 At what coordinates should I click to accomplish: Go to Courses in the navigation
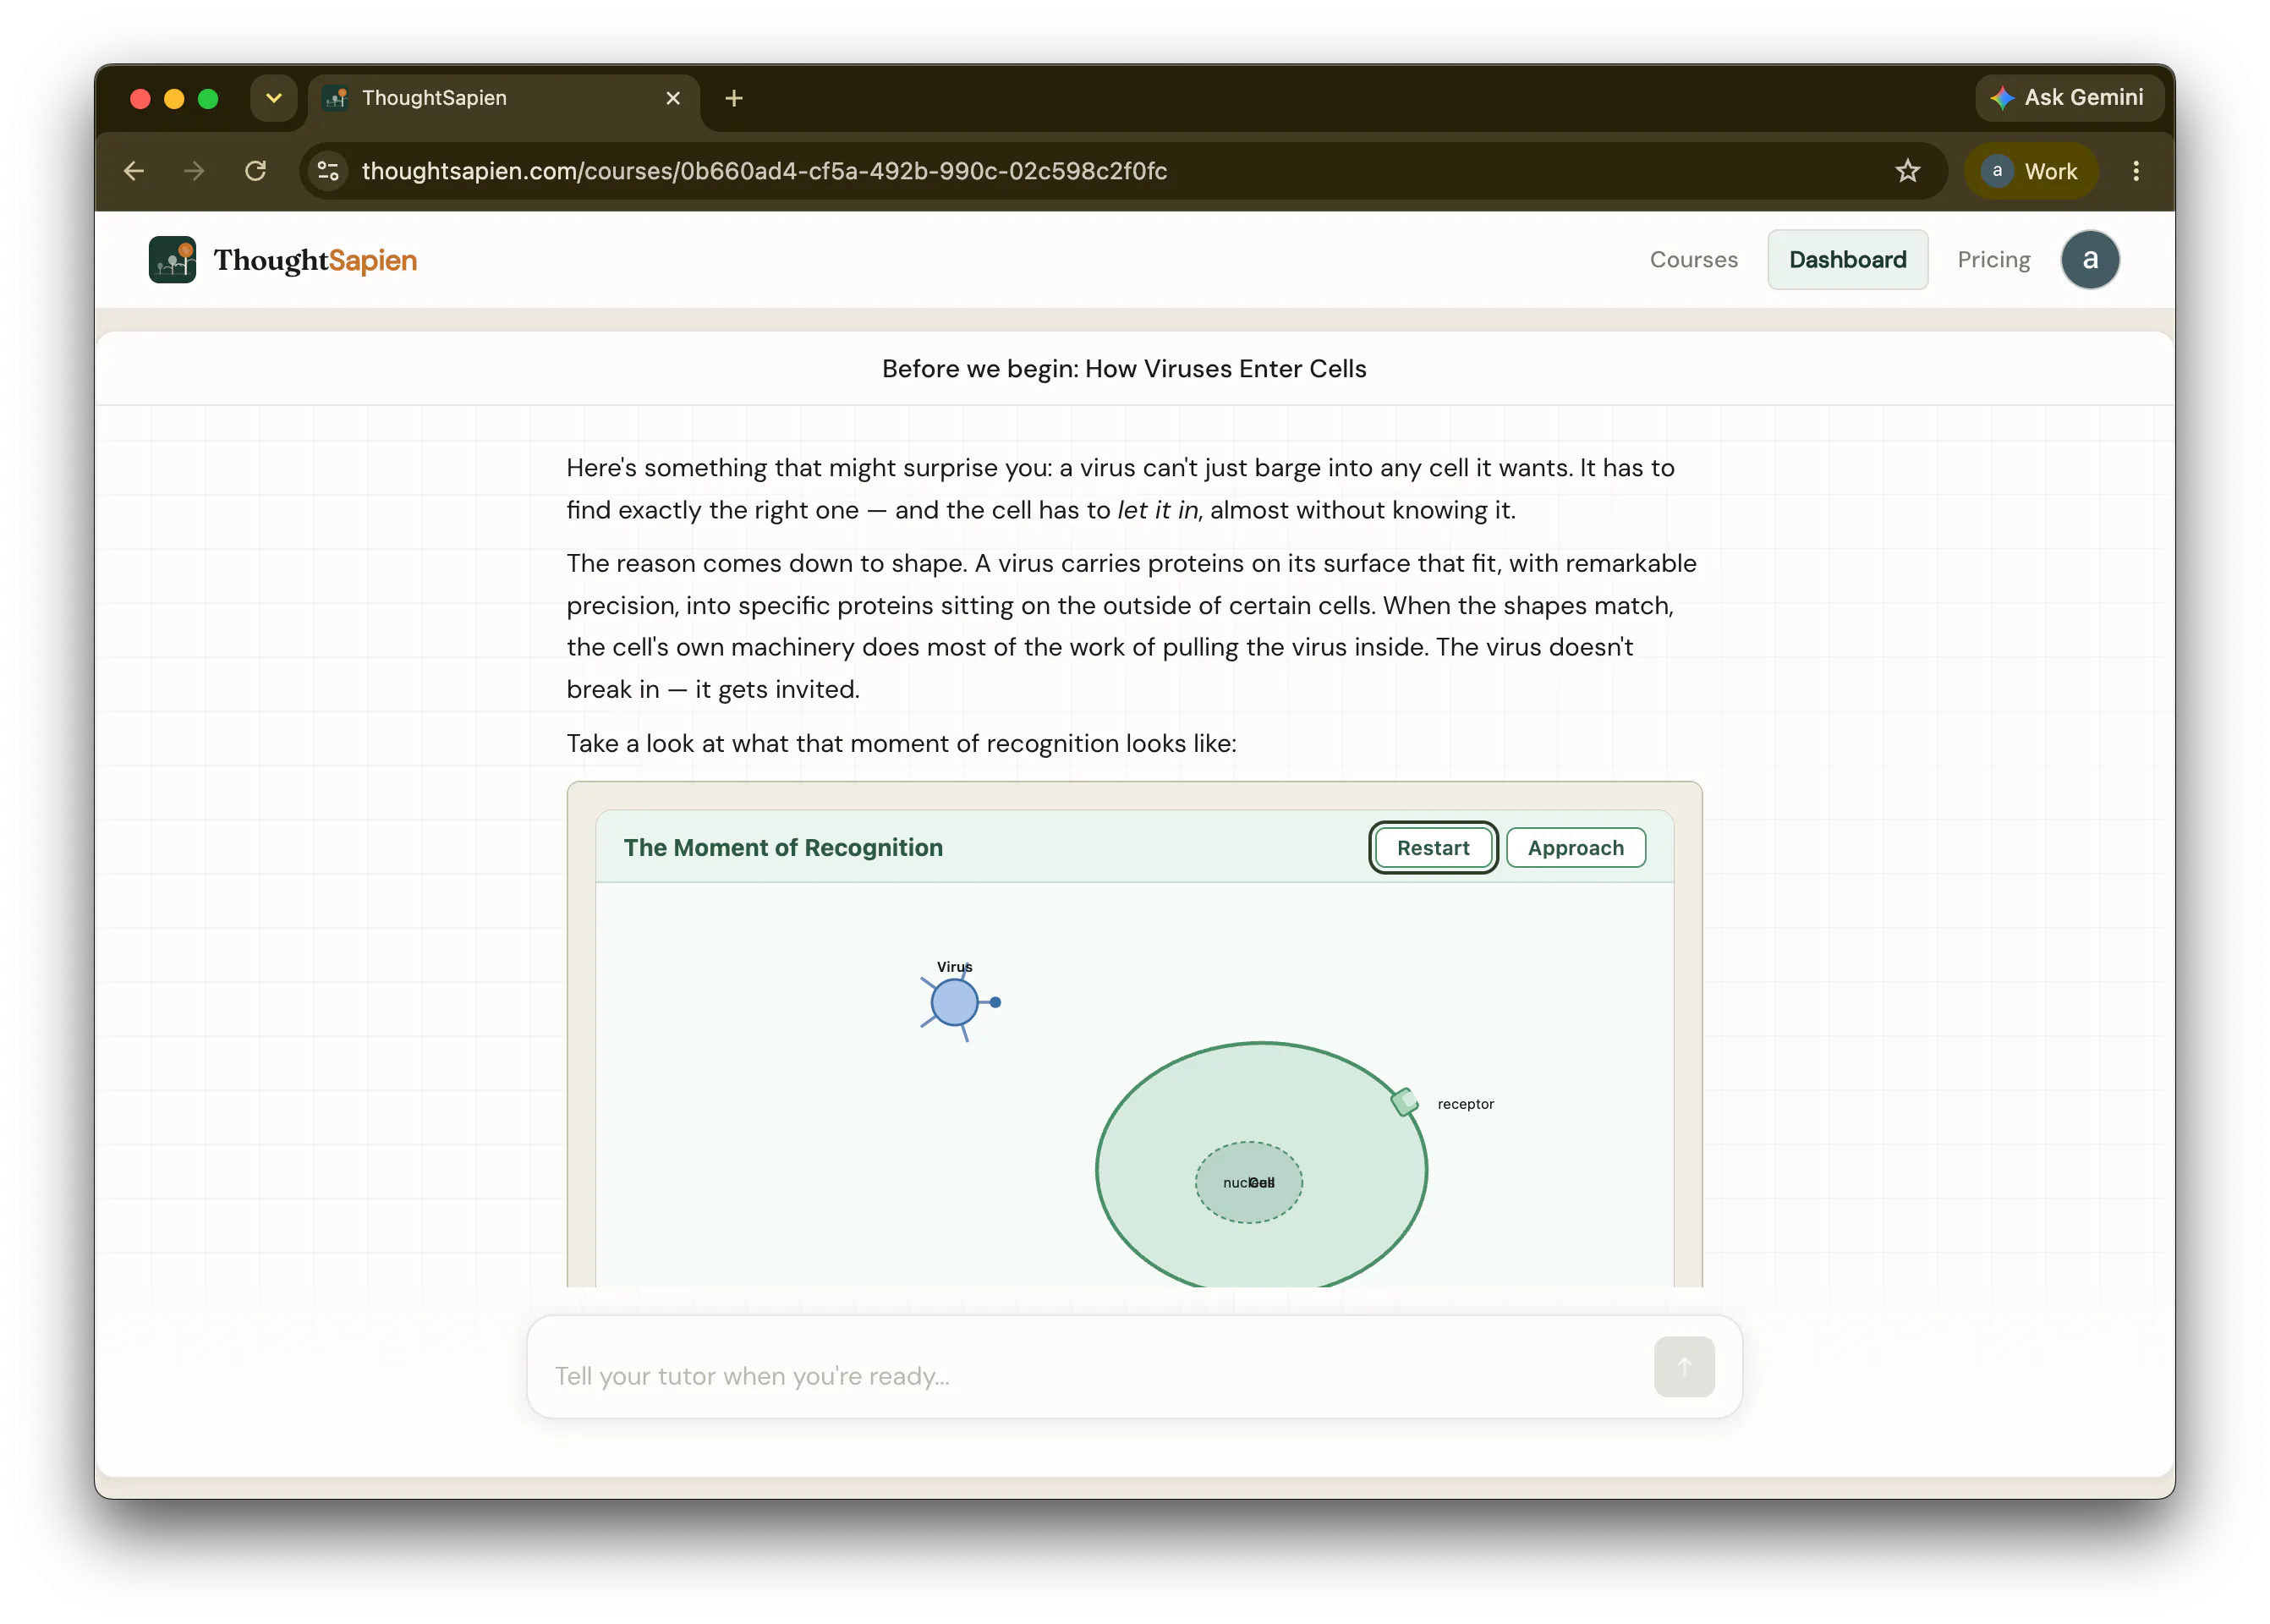[x=1693, y=260]
